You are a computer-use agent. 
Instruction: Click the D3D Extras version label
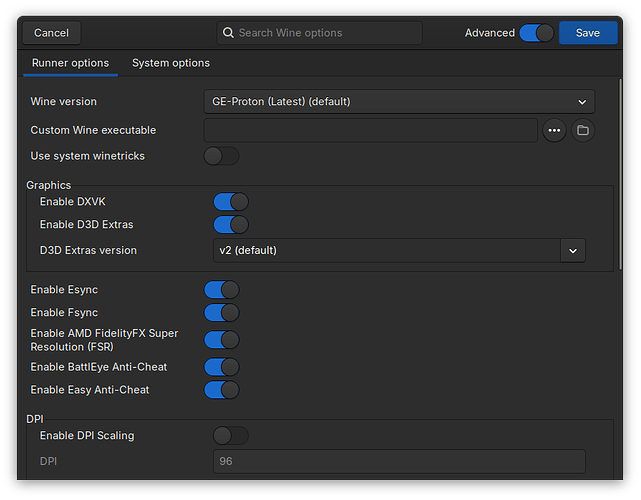[88, 251]
